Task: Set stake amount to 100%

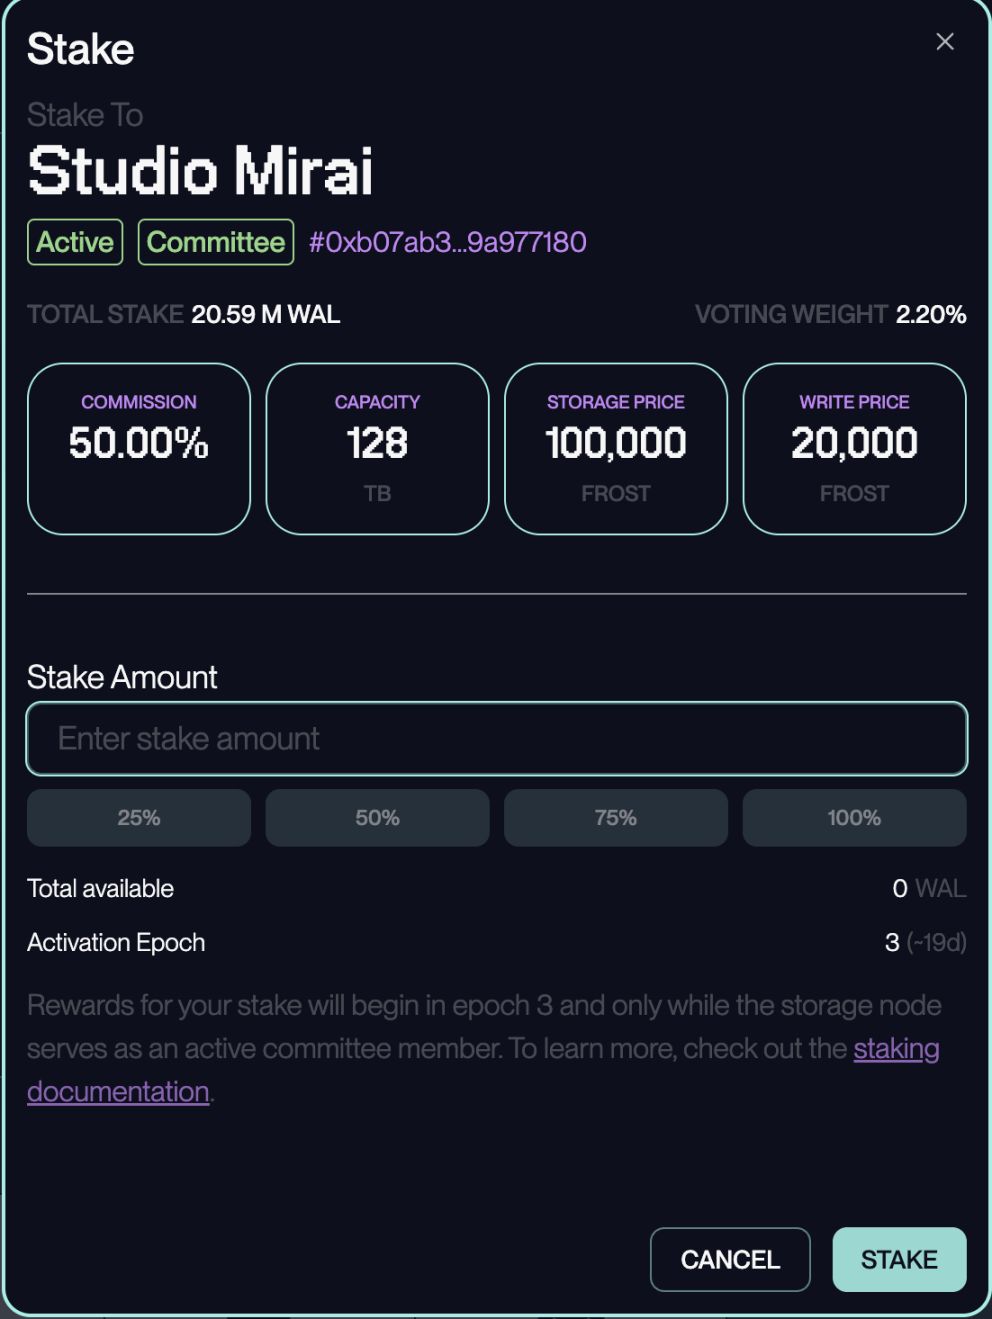Action: pyautogui.click(x=854, y=817)
